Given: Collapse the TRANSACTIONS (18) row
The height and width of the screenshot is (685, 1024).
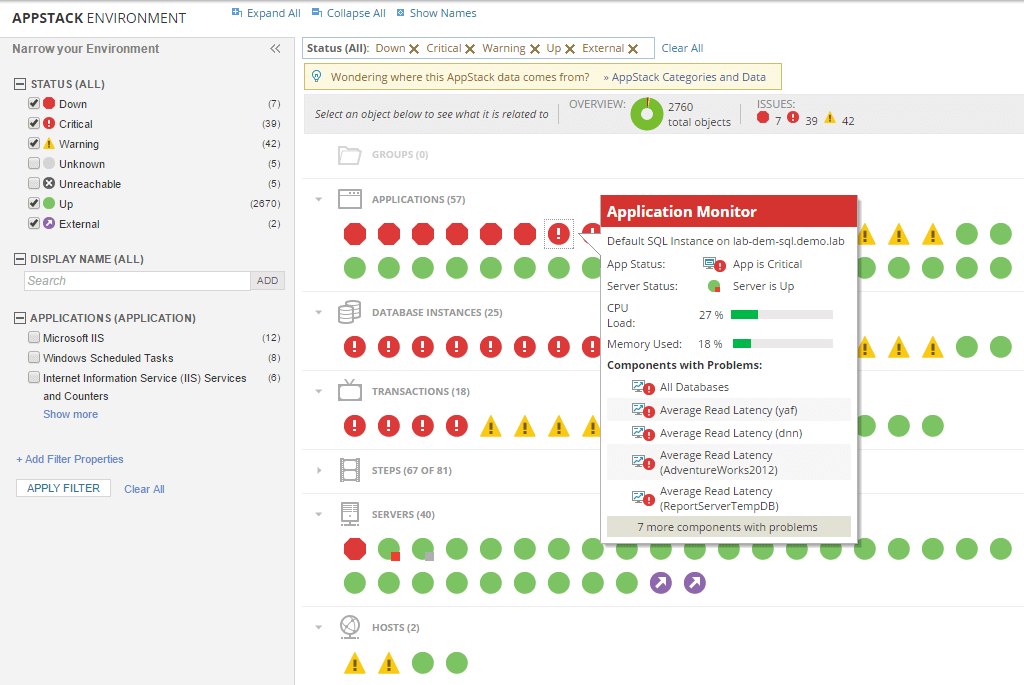Looking at the screenshot, I should click(319, 391).
